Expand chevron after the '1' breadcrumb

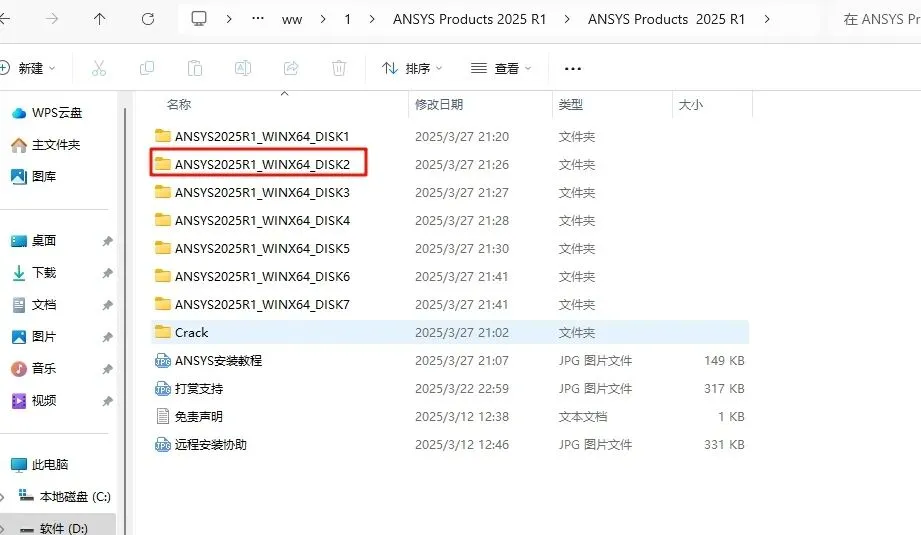(372, 19)
